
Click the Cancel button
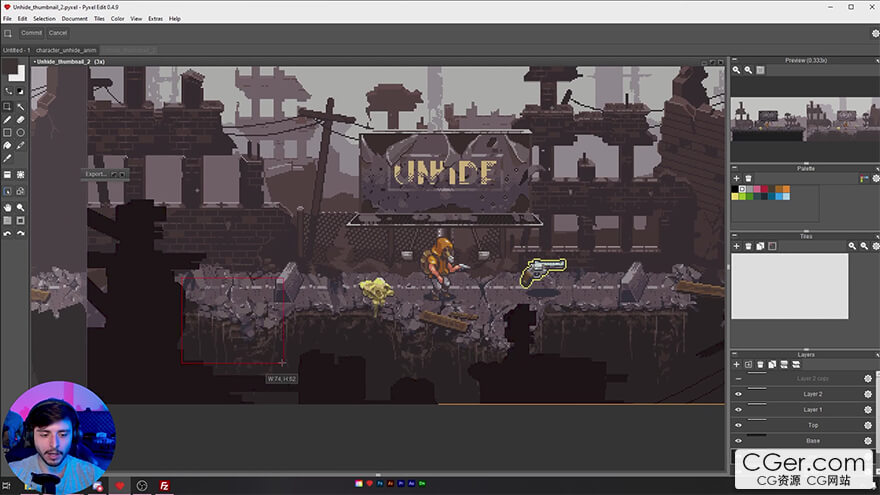[58, 33]
